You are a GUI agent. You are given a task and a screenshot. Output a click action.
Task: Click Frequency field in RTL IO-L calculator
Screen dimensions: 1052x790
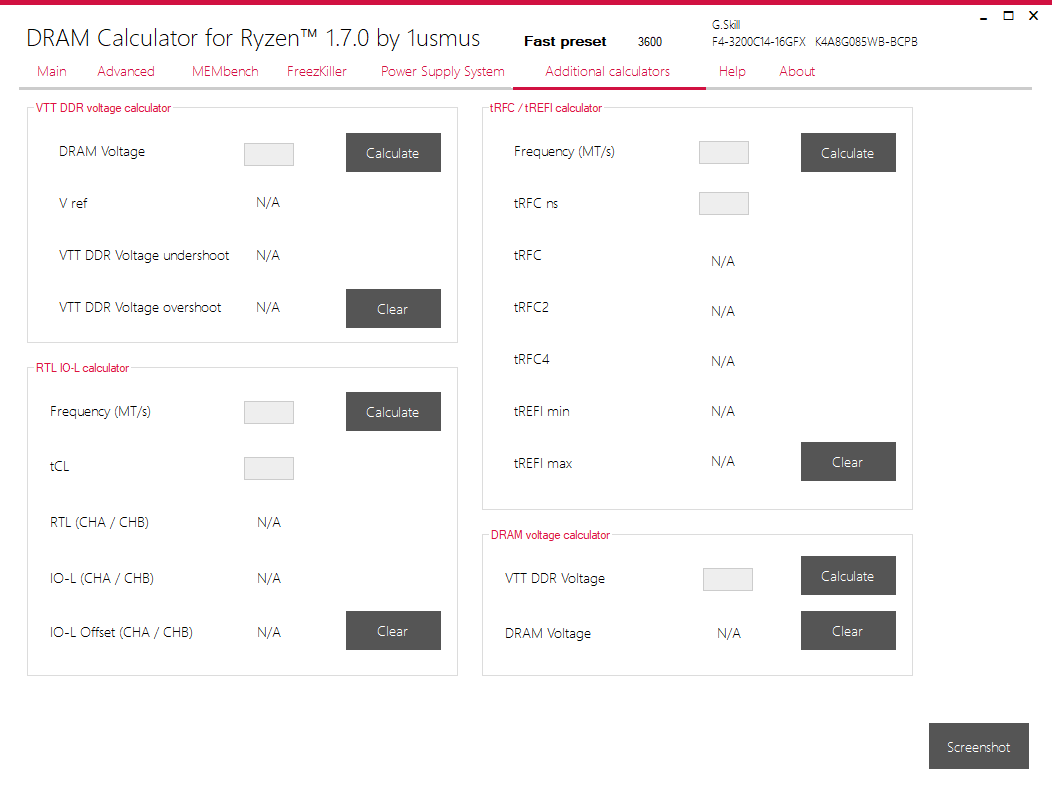point(269,413)
